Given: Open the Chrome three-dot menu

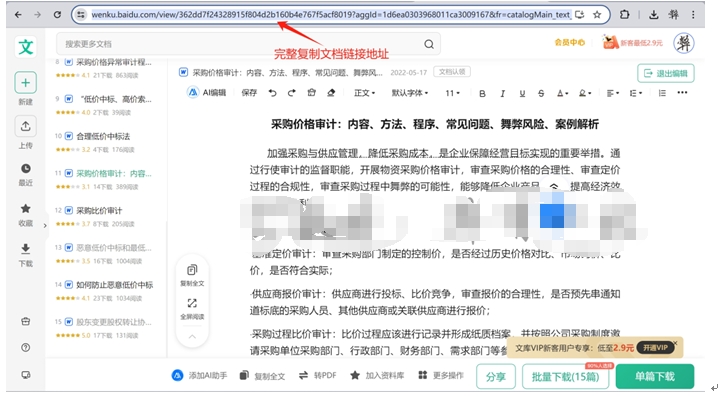Looking at the screenshot, I should [693, 15].
